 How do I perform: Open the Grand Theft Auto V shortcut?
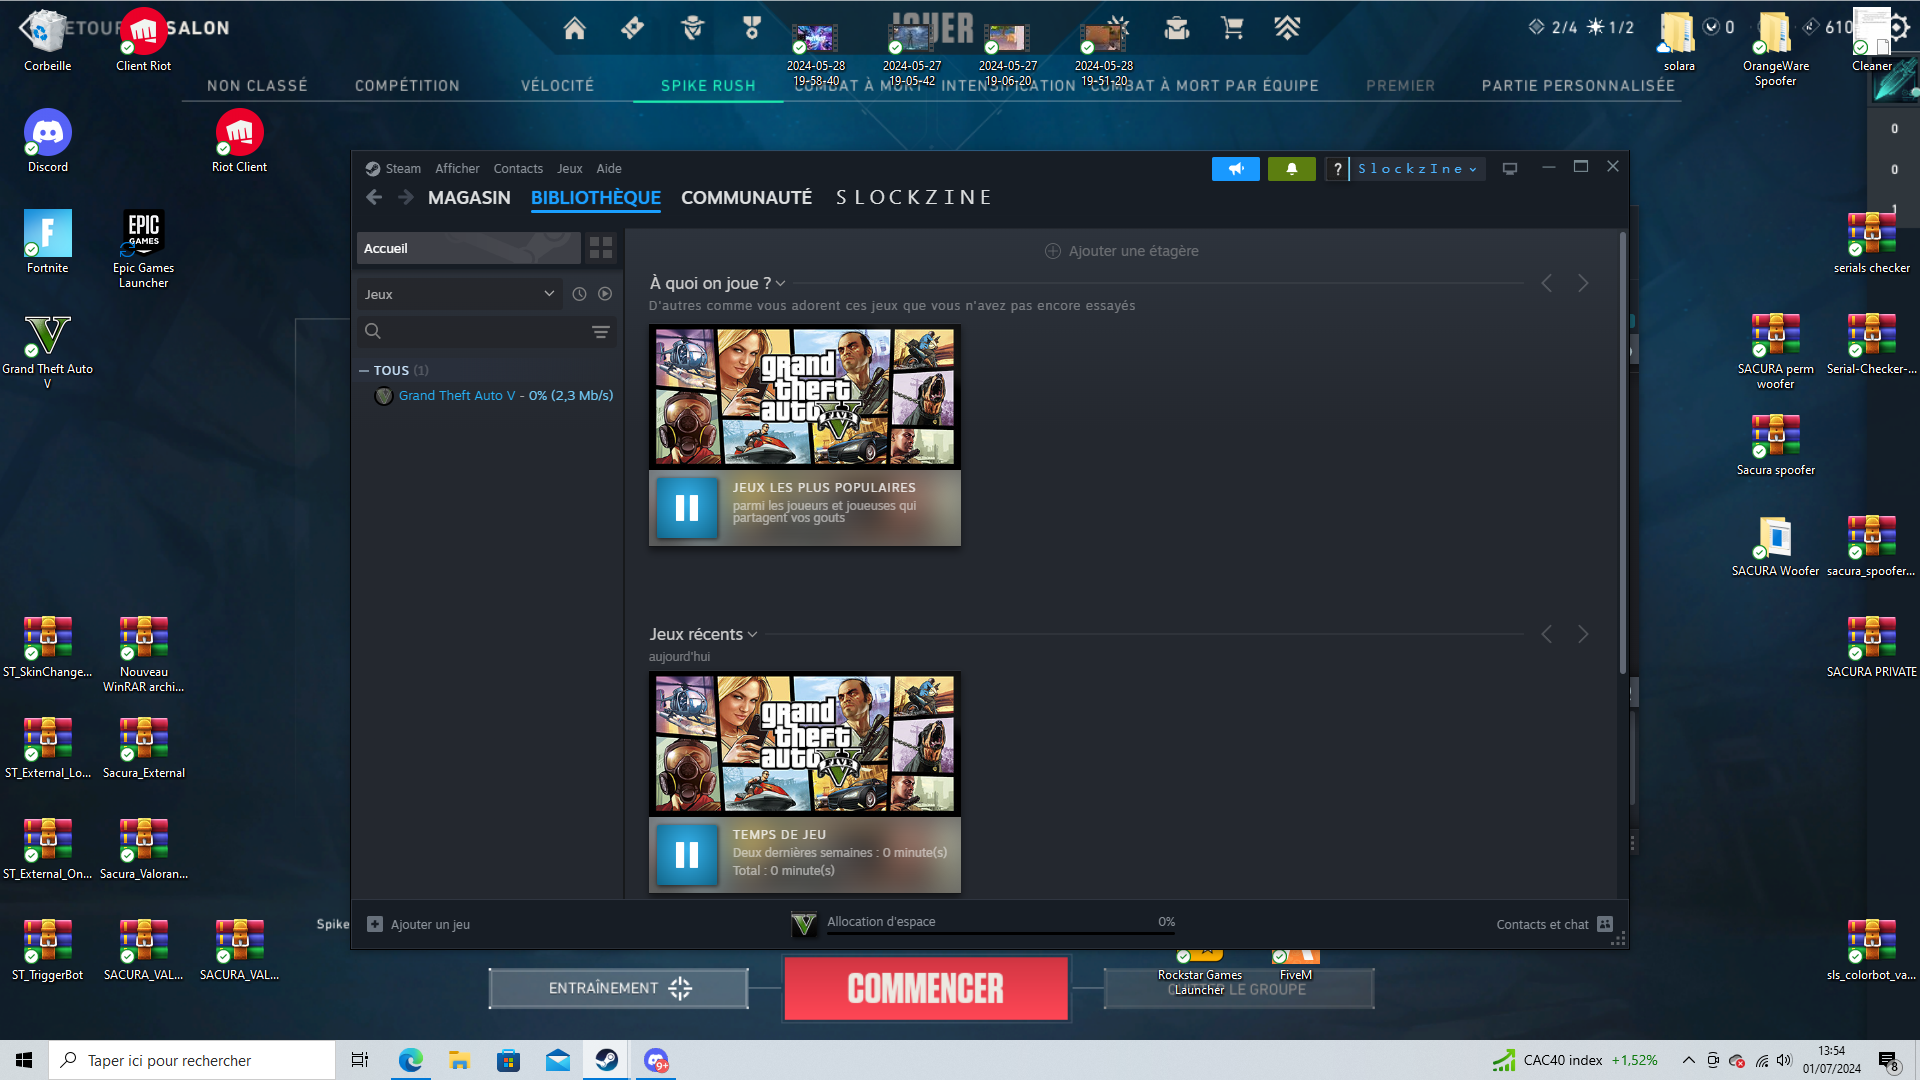47,351
